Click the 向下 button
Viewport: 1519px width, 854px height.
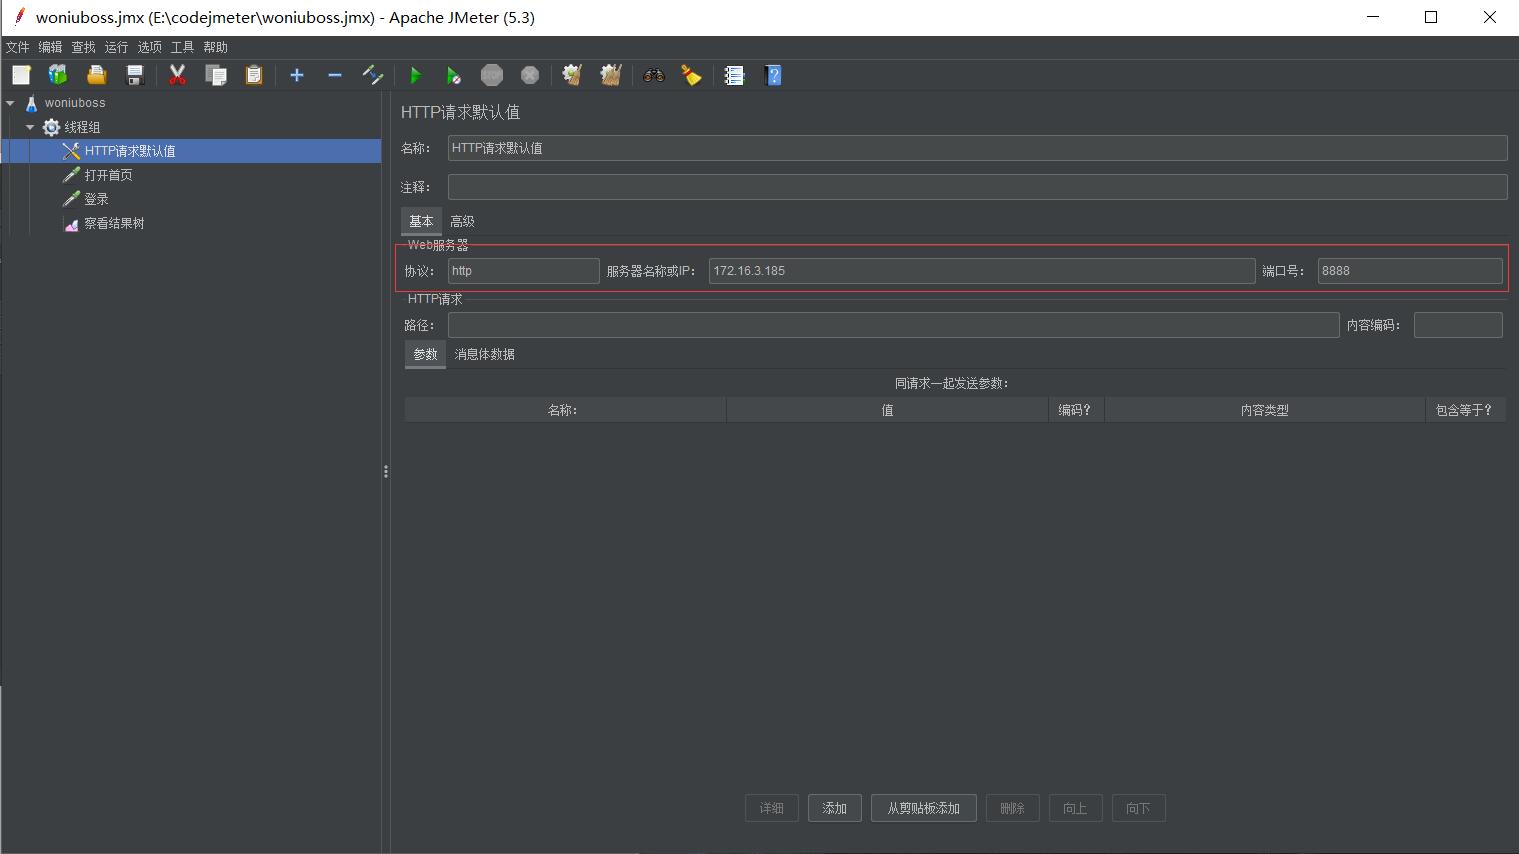[x=1139, y=808]
